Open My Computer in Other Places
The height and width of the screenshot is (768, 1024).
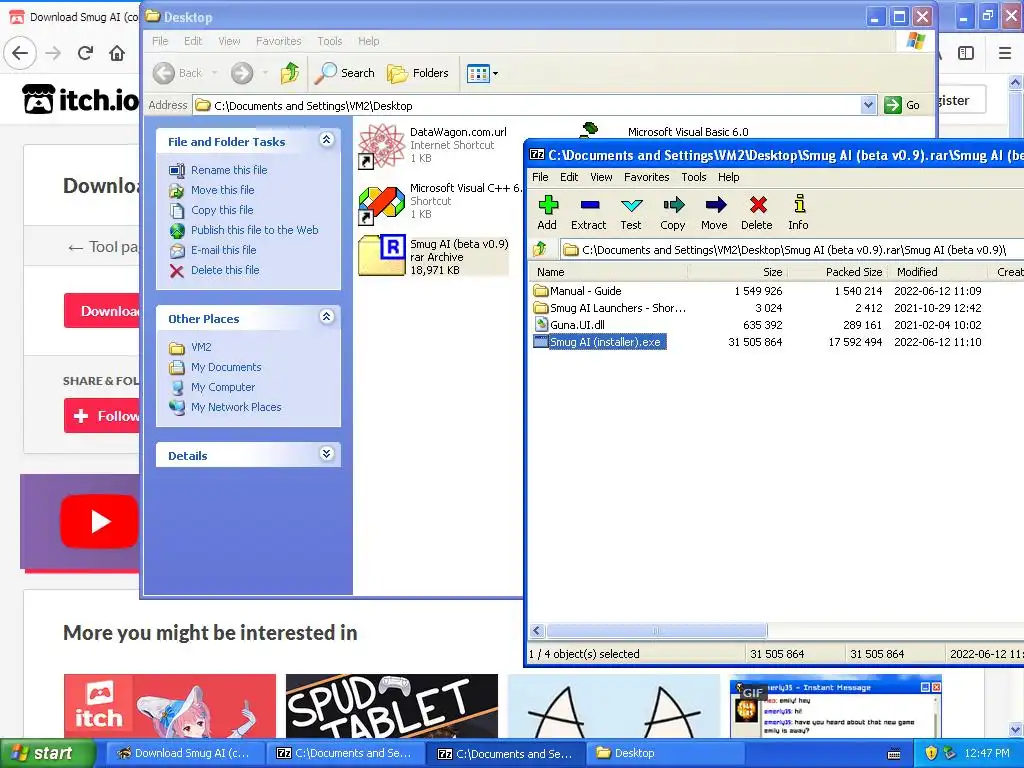point(223,387)
